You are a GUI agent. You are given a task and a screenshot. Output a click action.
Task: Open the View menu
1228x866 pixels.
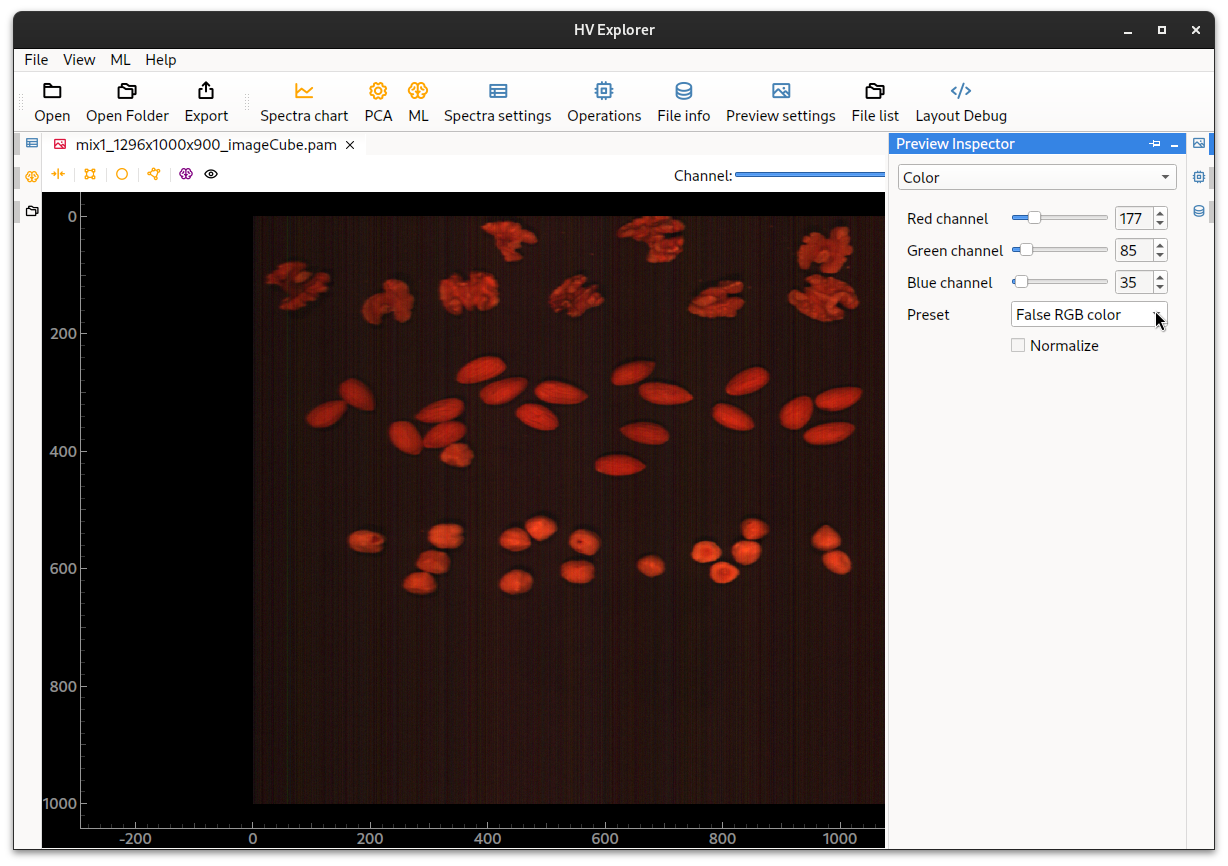[79, 60]
